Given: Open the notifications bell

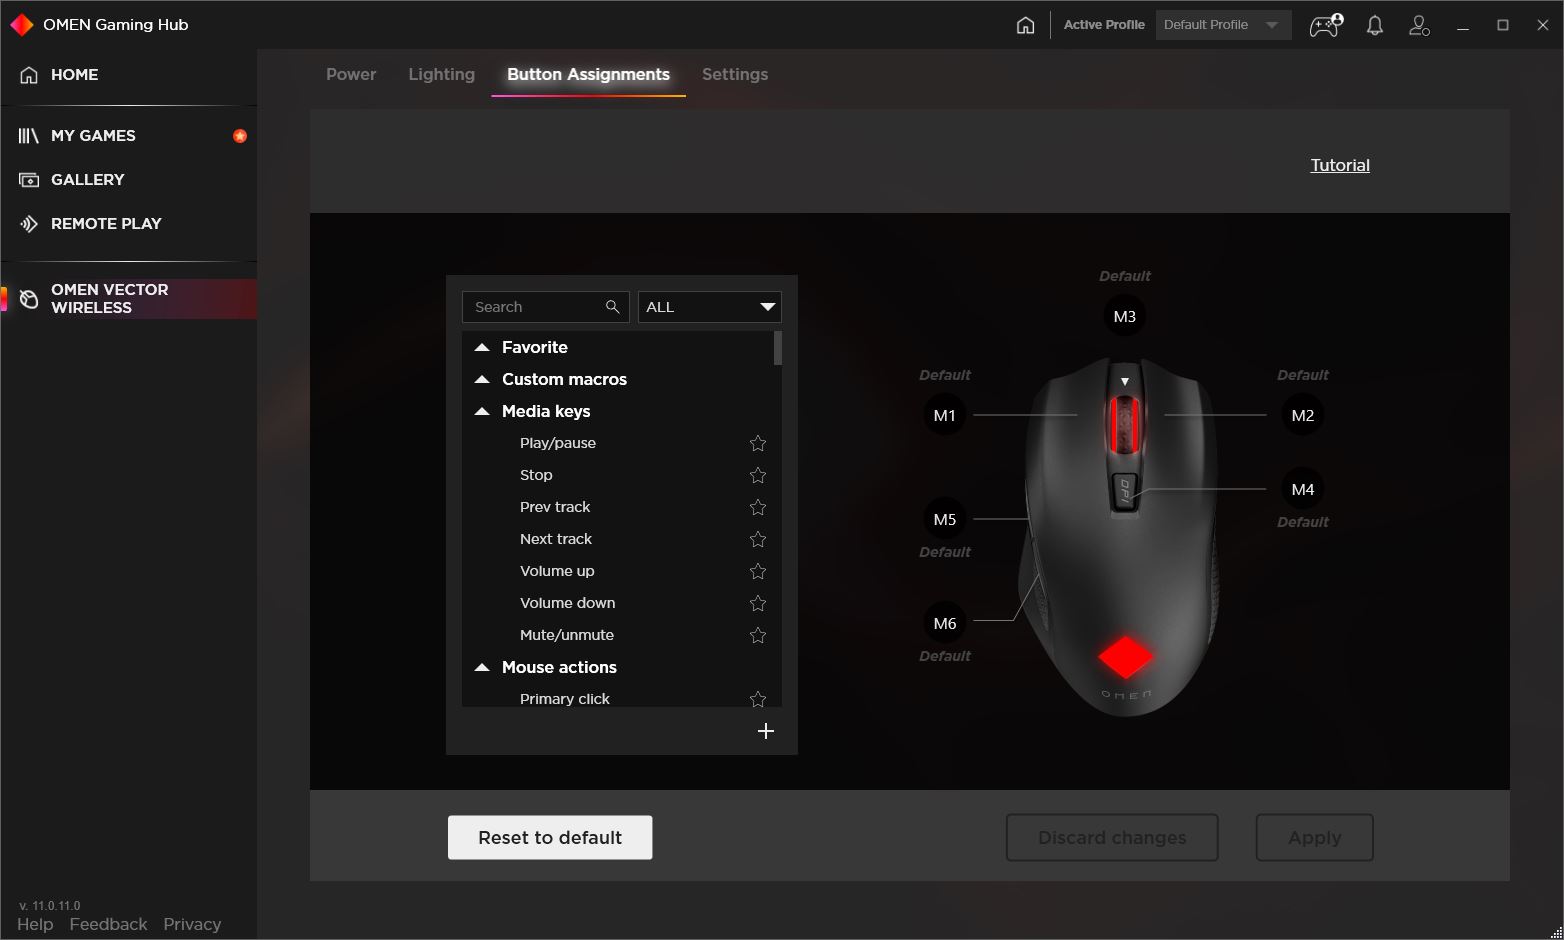Looking at the screenshot, I should click(x=1375, y=25).
